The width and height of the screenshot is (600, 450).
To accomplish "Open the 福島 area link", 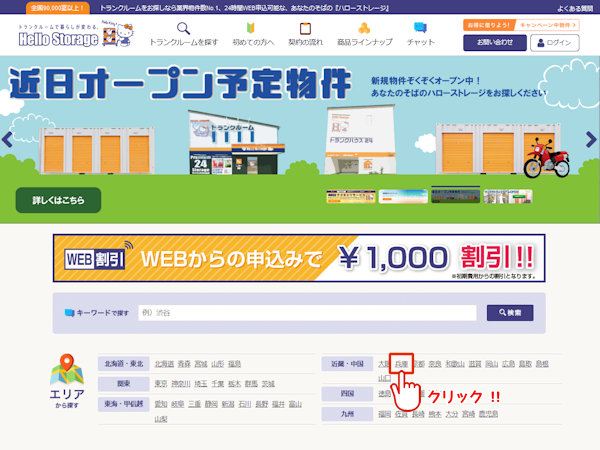I will 235,364.
